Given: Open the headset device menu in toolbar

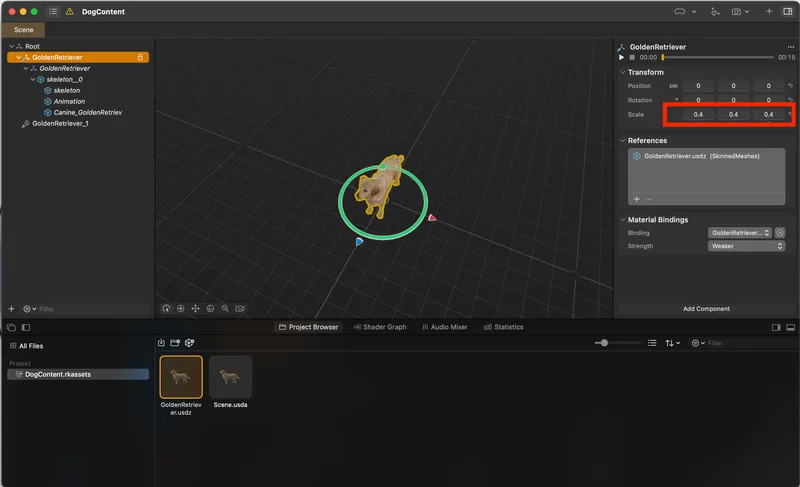Looking at the screenshot, I should (685, 11).
